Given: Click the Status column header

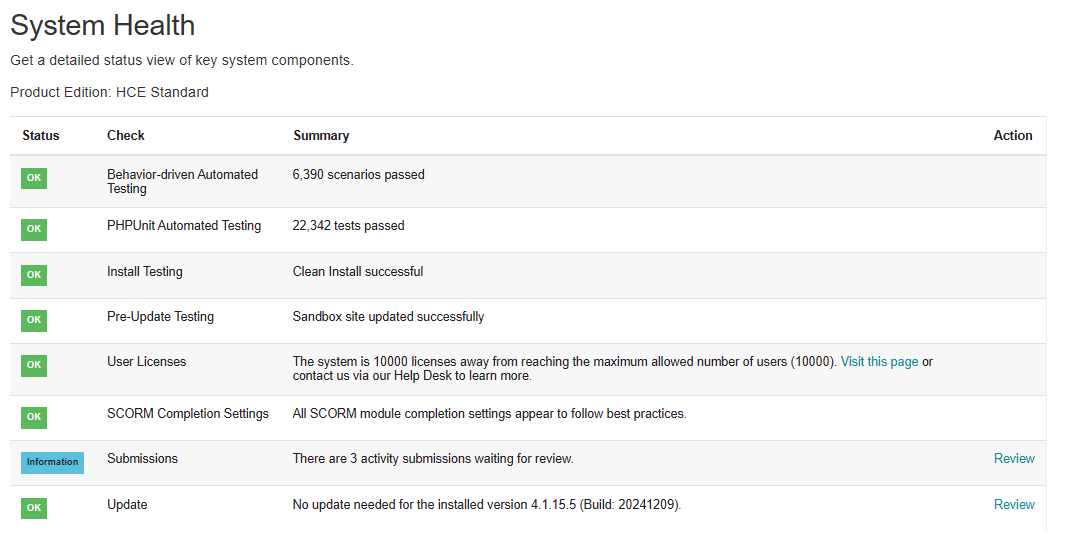Looking at the screenshot, I should (41, 136).
